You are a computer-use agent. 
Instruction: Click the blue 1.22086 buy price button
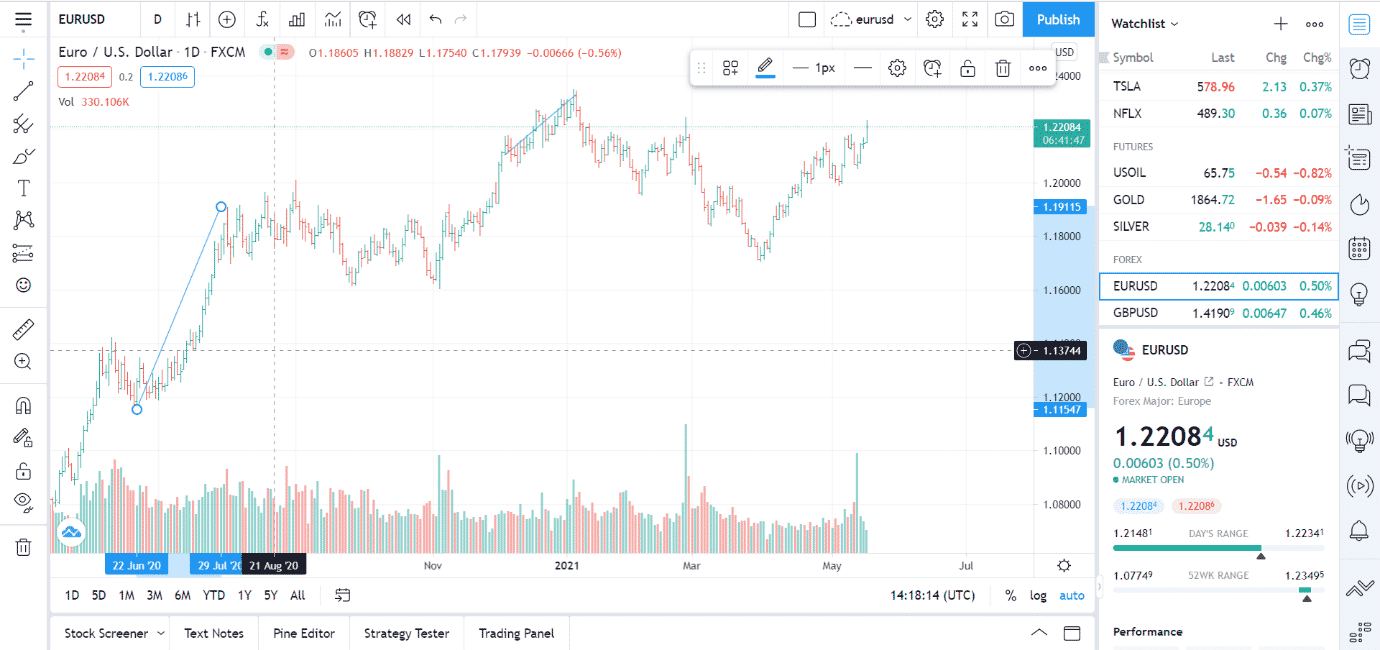[x=167, y=76]
